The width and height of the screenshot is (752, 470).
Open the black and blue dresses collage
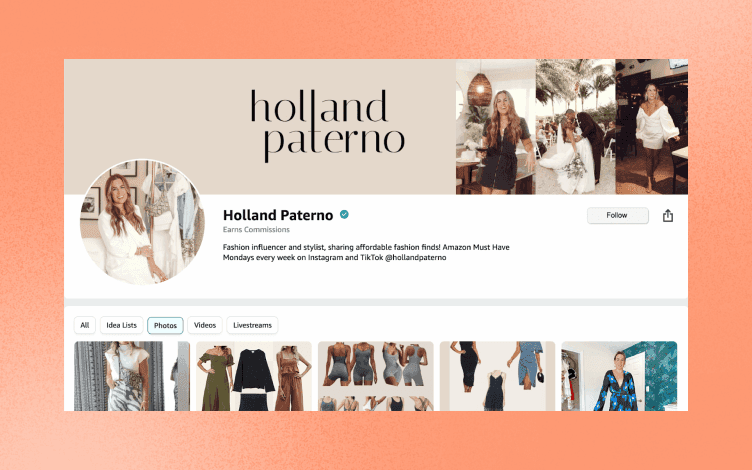point(497,376)
